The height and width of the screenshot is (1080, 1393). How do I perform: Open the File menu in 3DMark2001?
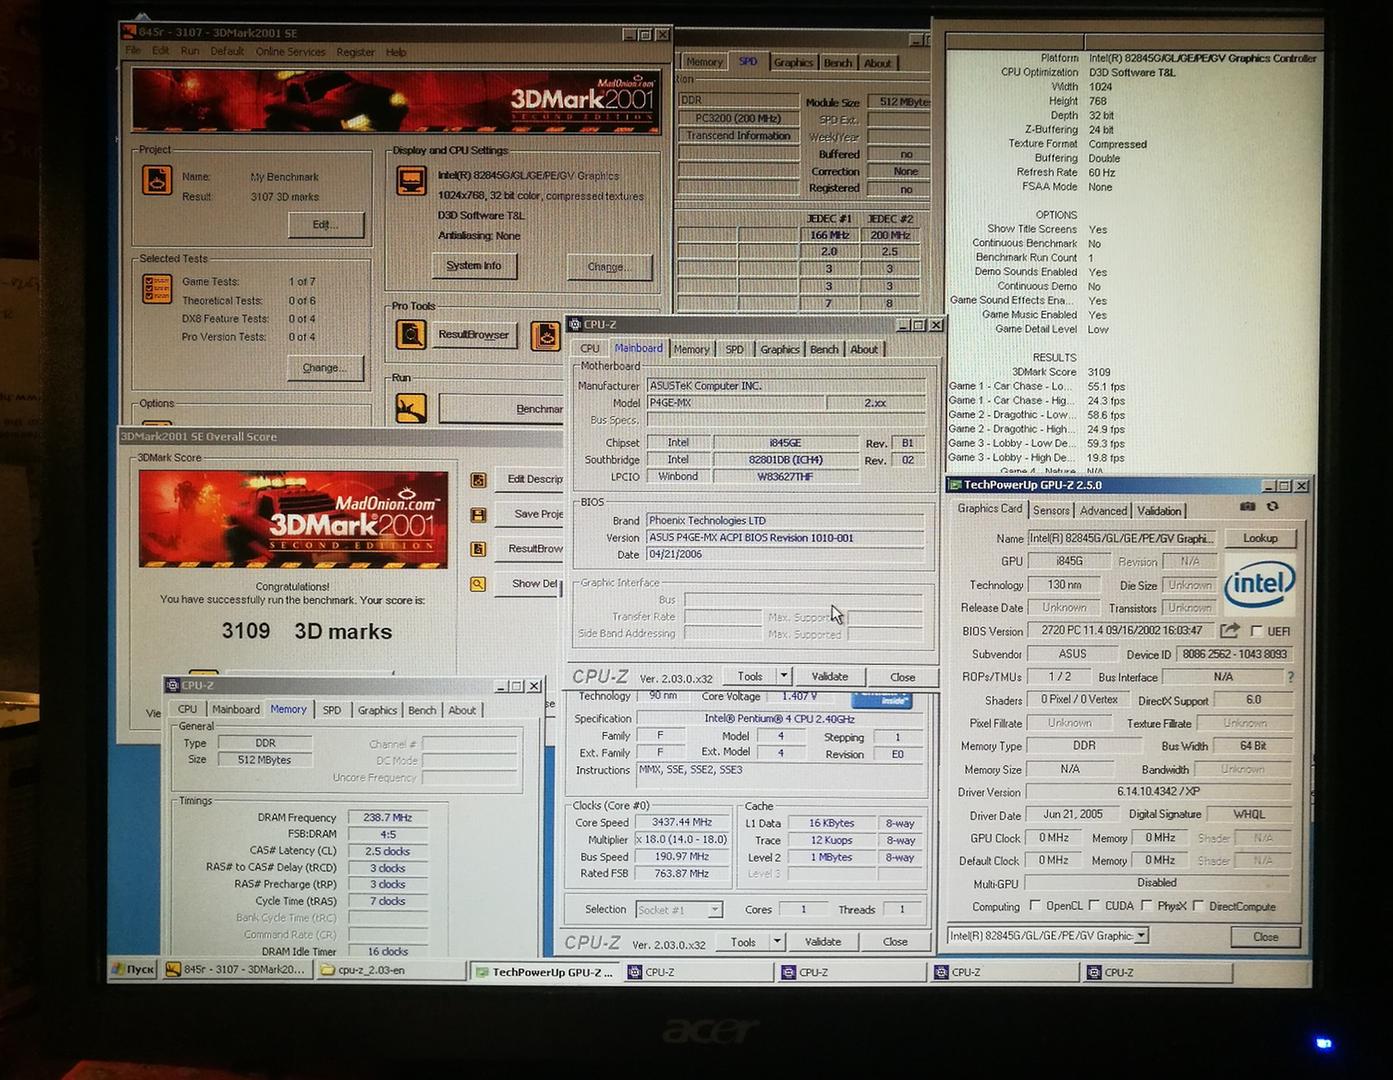(132, 51)
